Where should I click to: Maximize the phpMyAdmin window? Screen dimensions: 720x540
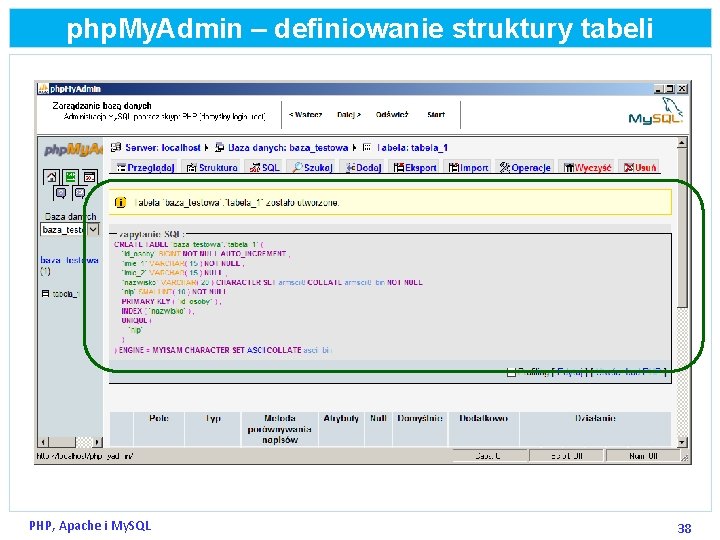click(670, 89)
